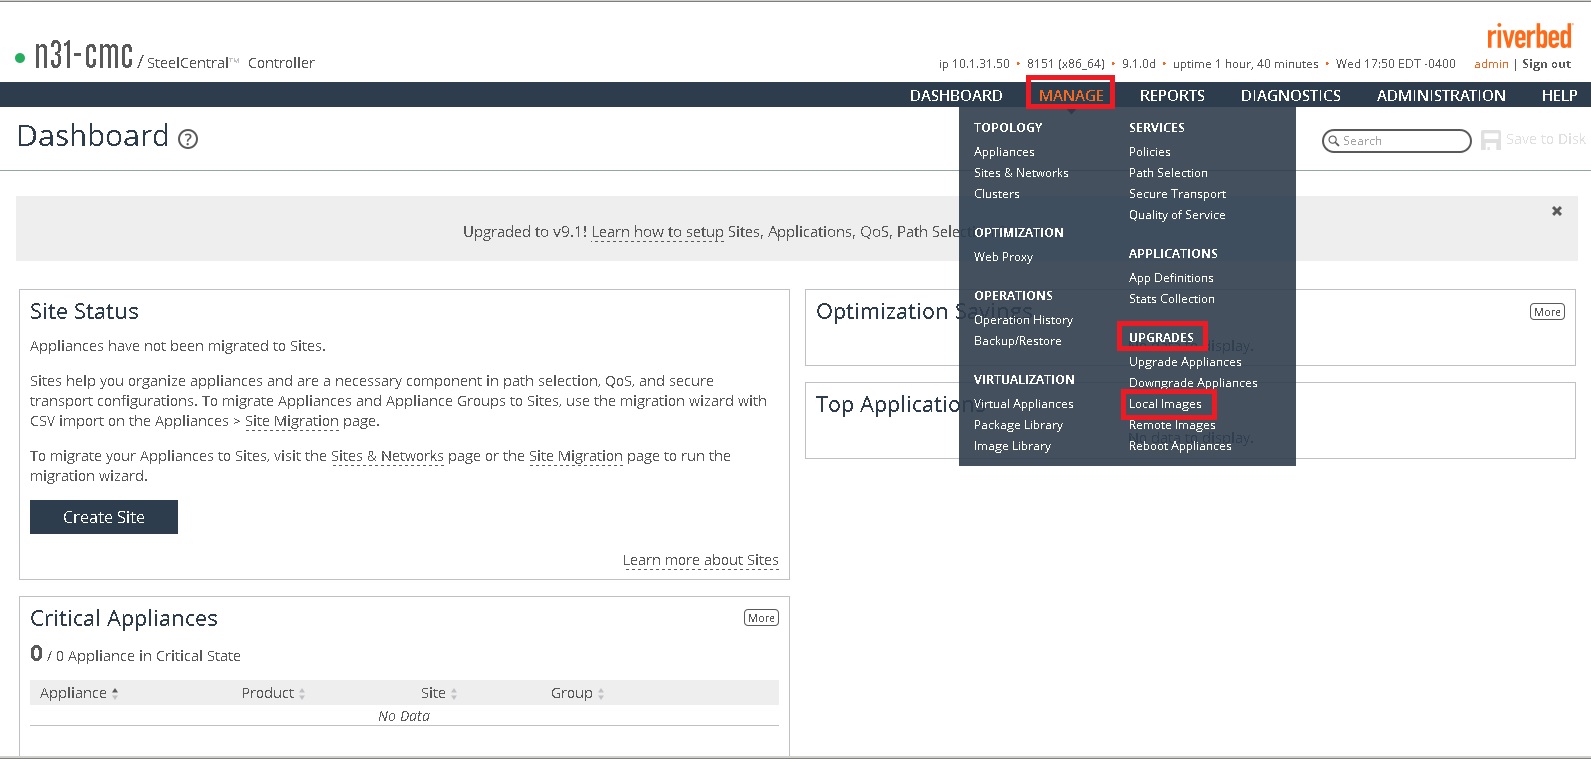Open the Manage menu
The image size is (1591, 759).
pyautogui.click(x=1070, y=95)
